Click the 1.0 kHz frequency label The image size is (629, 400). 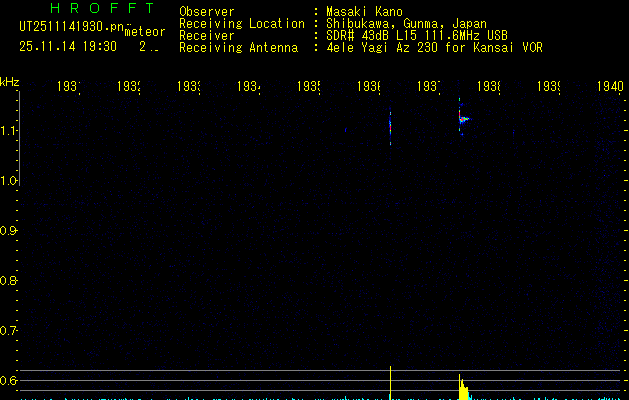(8, 181)
